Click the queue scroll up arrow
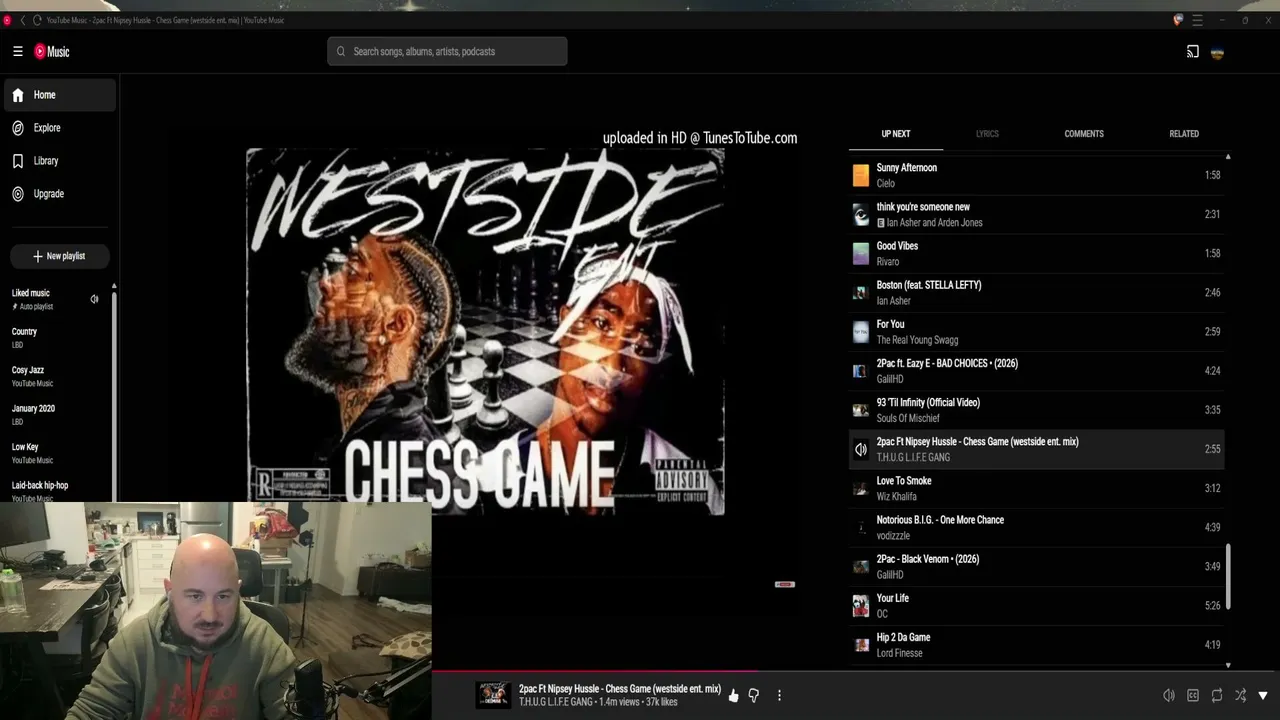Image resolution: width=1280 pixels, height=720 pixels. (1228, 157)
